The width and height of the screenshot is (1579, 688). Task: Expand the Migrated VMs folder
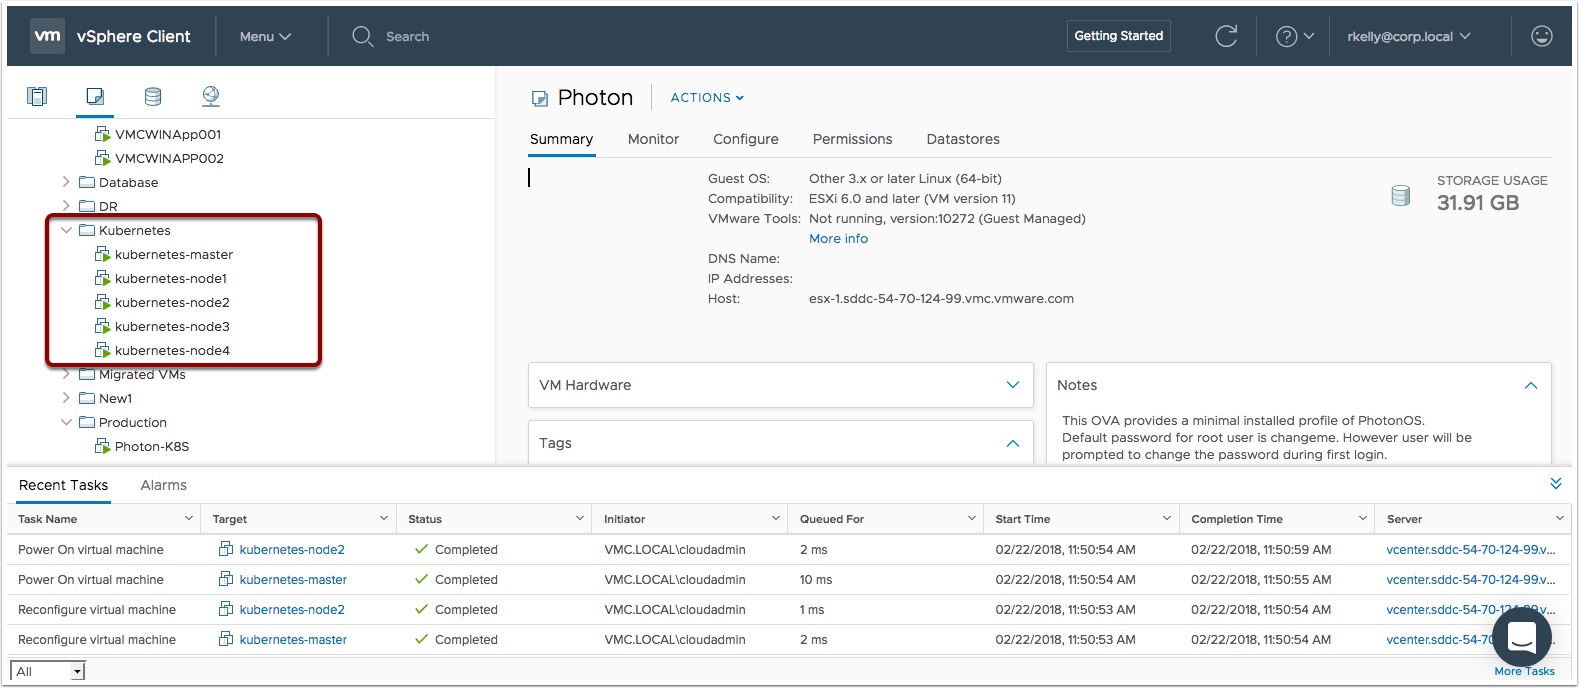pos(66,374)
